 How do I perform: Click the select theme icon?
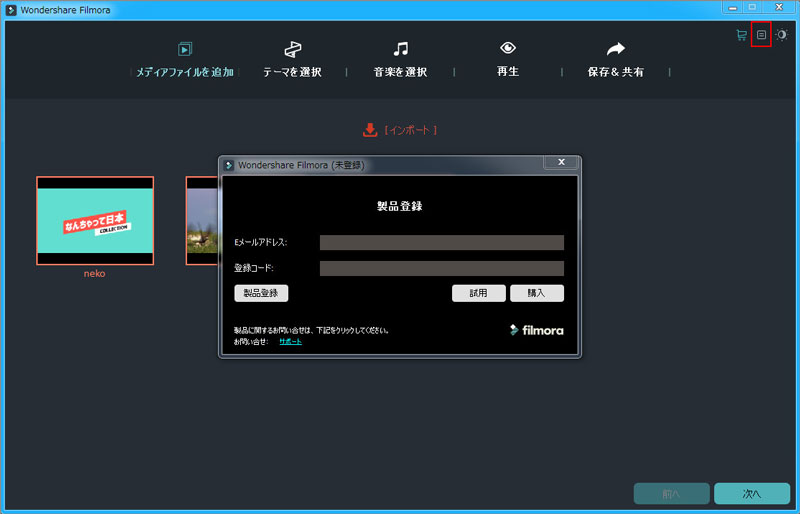pos(293,49)
